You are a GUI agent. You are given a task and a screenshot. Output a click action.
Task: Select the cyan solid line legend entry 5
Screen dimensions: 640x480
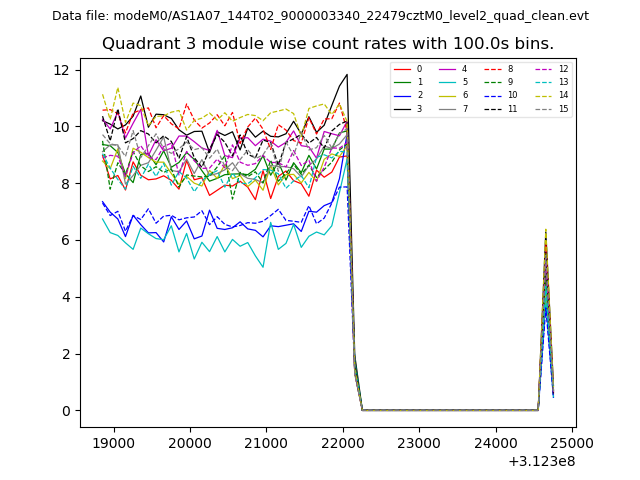pyautogui.click(x=452, y=82)
